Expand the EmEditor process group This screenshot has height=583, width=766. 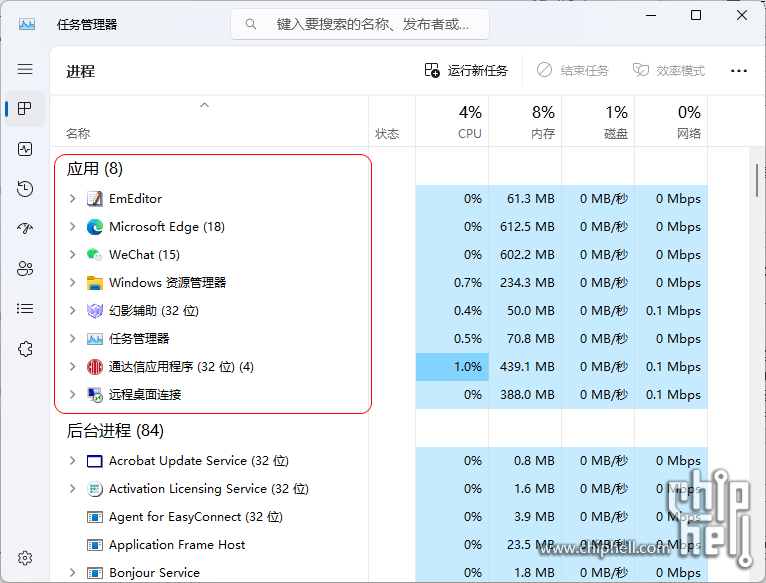click(72, 198)
